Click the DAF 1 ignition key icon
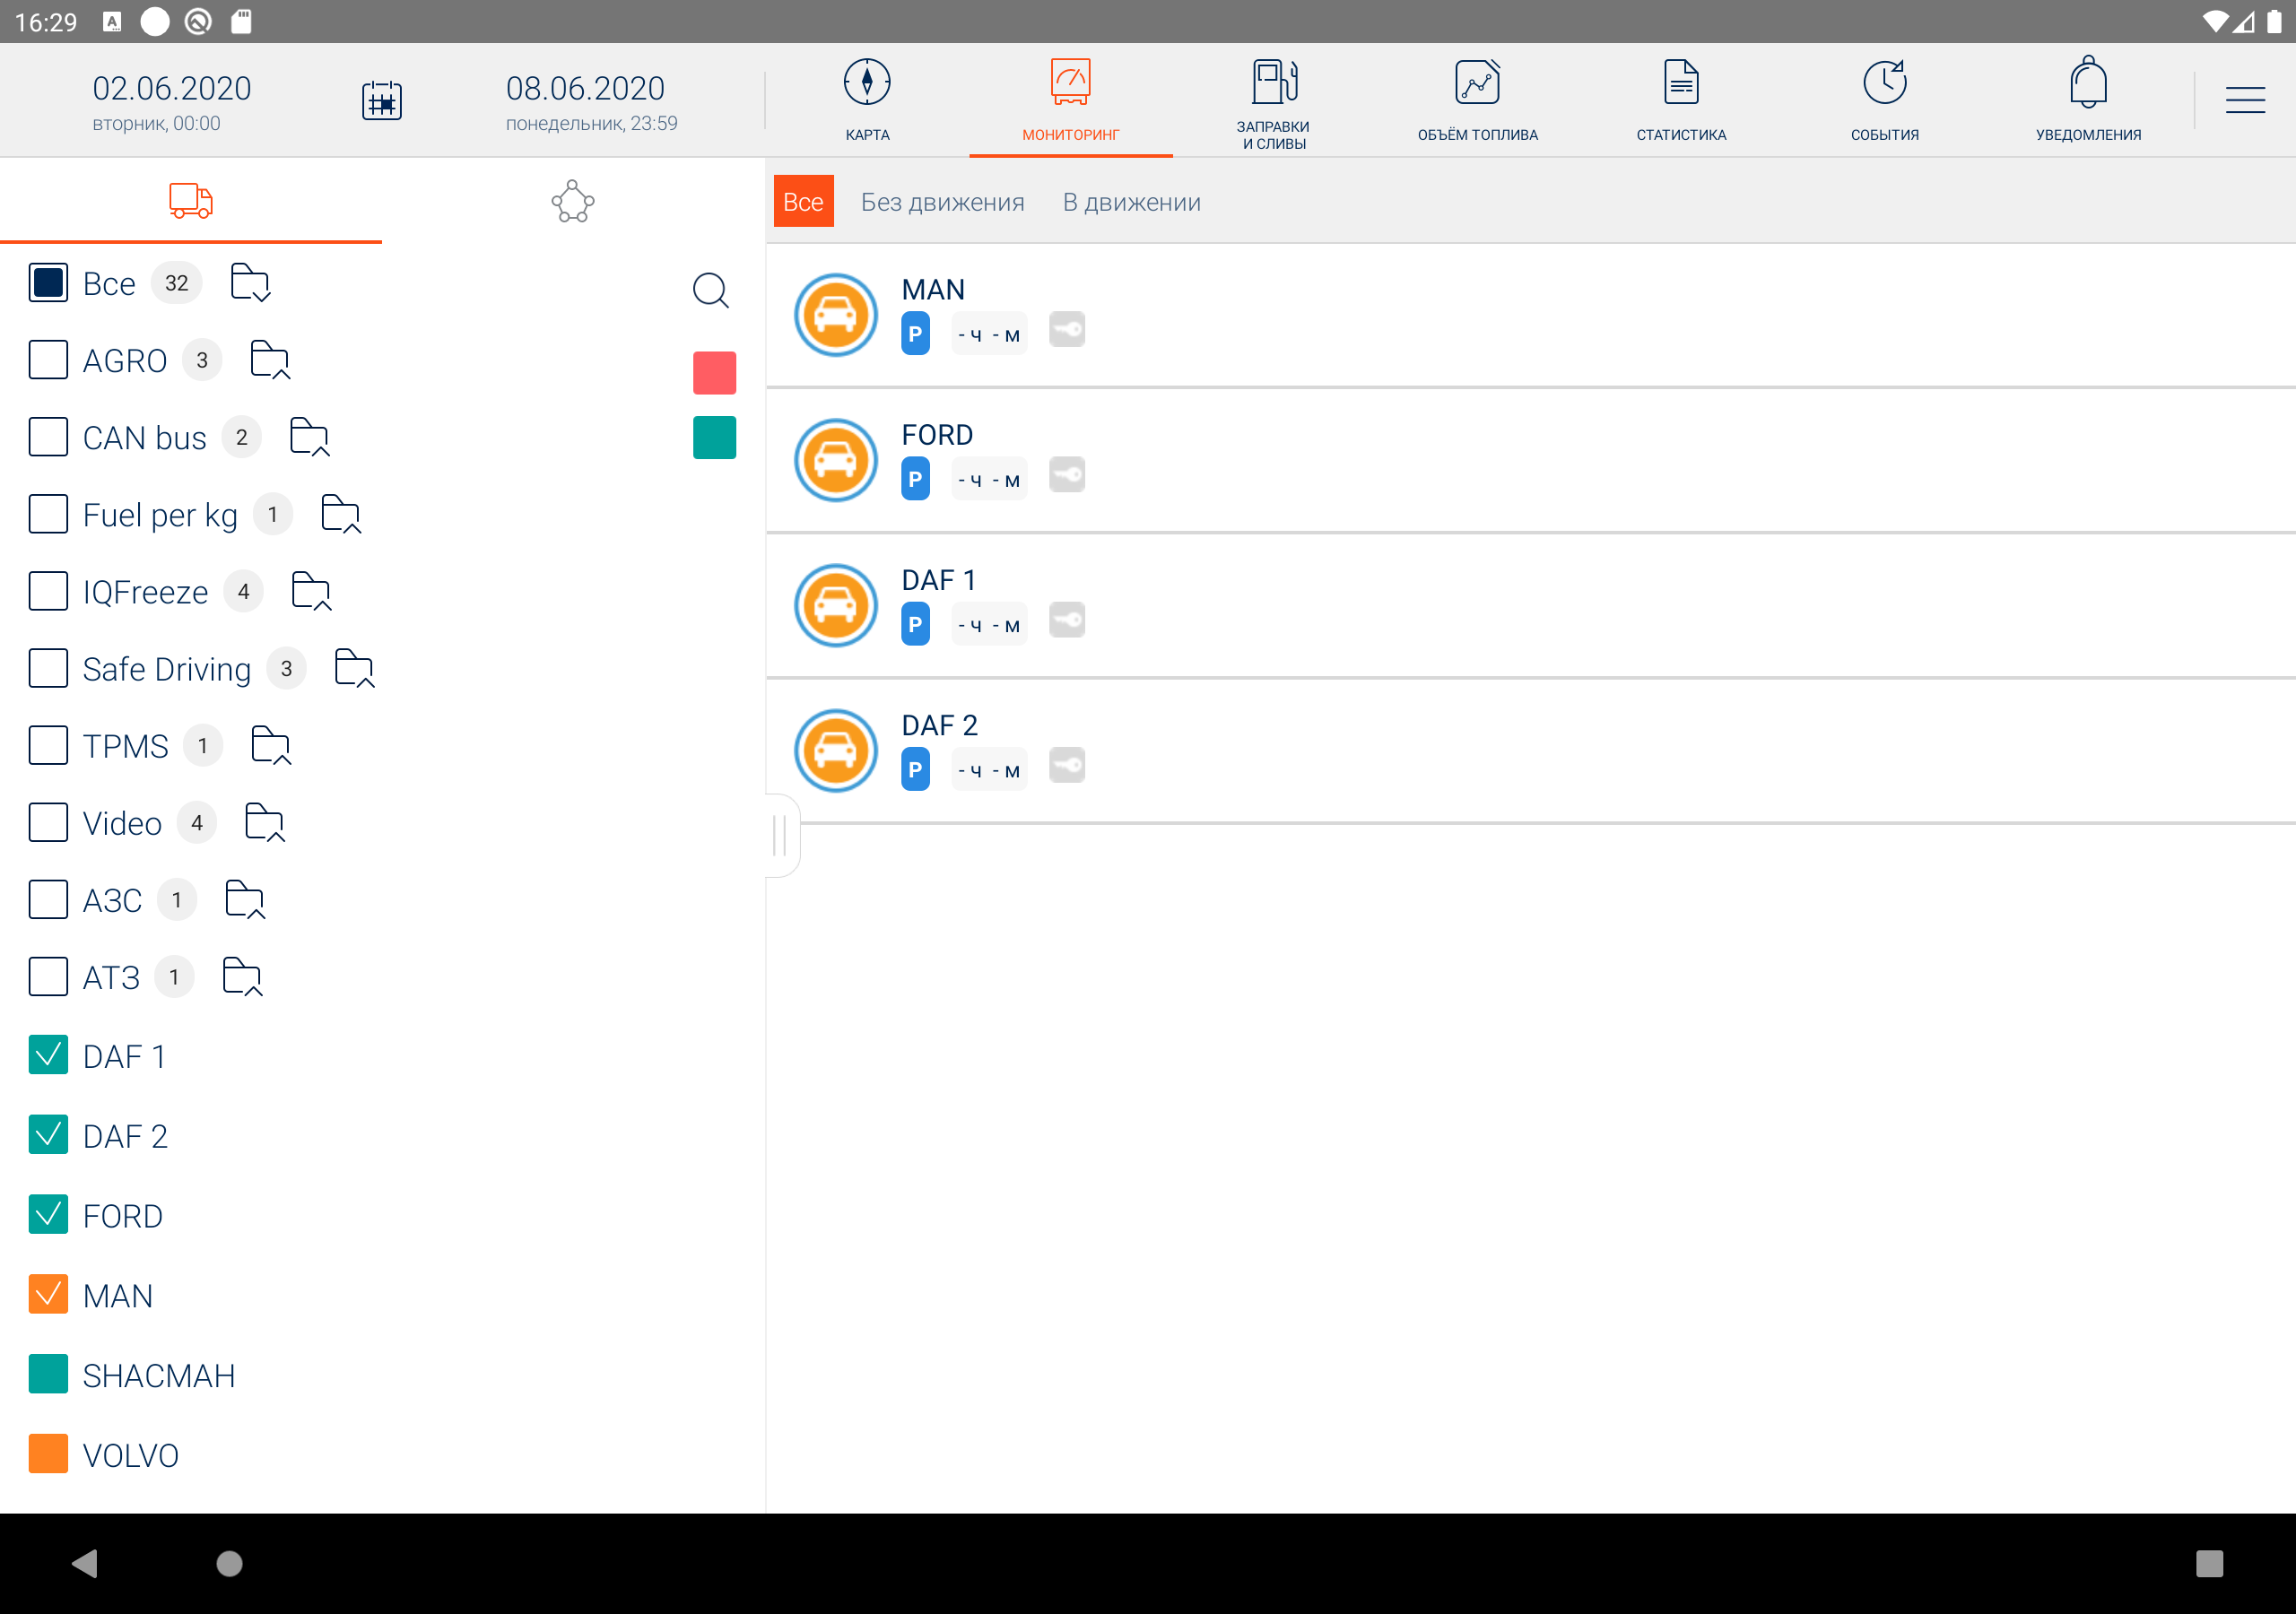Viewport: 2296px width, 1614px height. point(1067,619)
